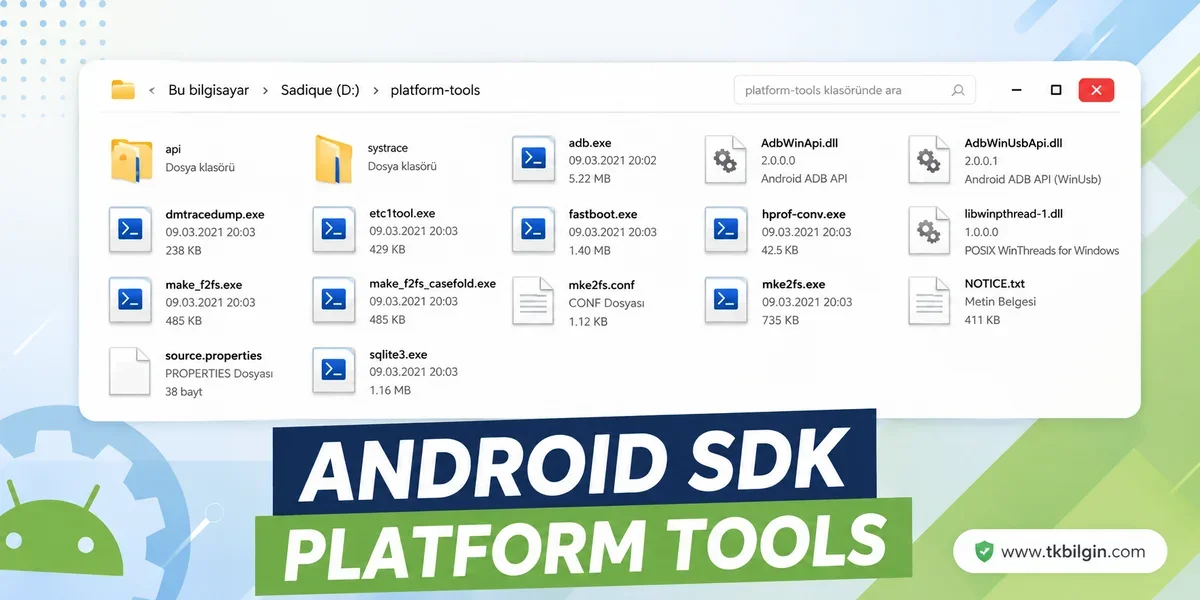Click the mke2fs.conf file name
This screenshot has height=600, width=1200.
click(601, 285)
